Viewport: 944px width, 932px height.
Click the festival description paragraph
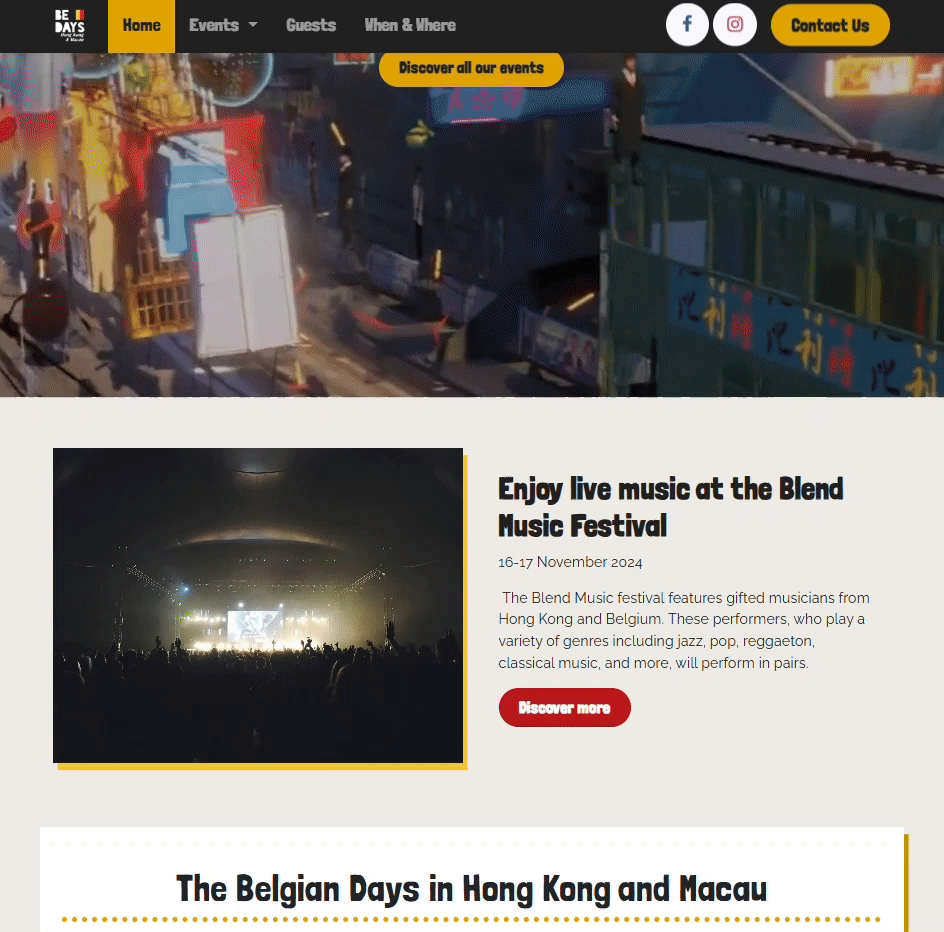click(x=684, y=630)
